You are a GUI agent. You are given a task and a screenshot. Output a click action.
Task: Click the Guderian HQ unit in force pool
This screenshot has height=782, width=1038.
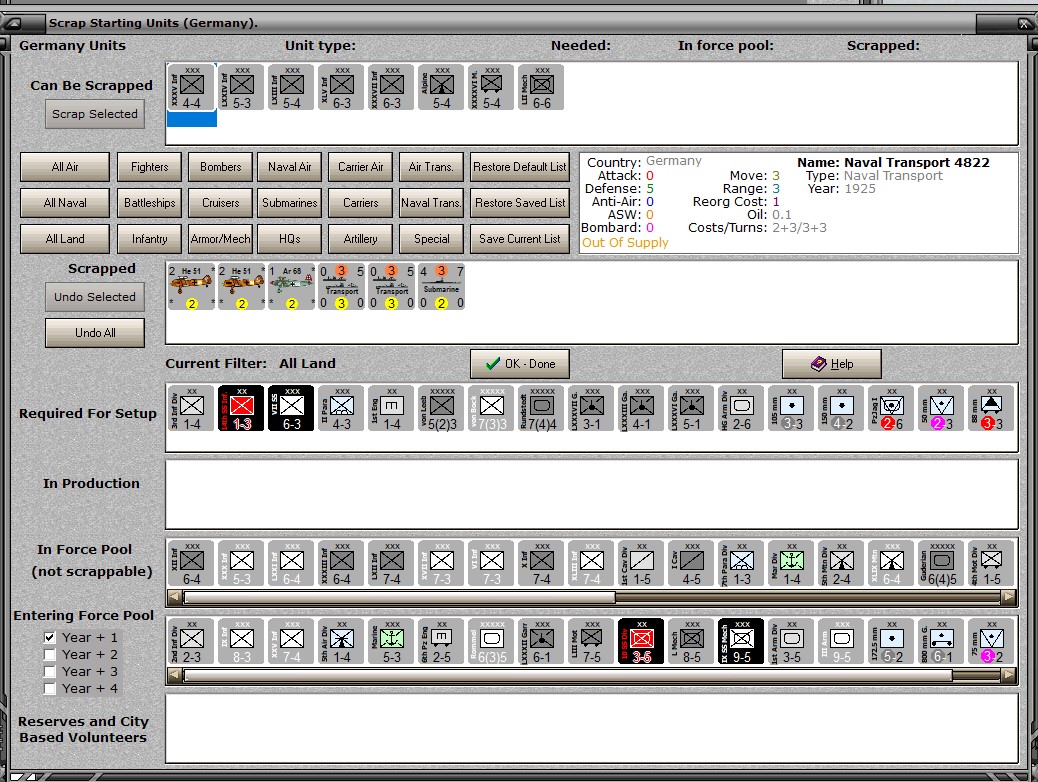tap(941, 562)
